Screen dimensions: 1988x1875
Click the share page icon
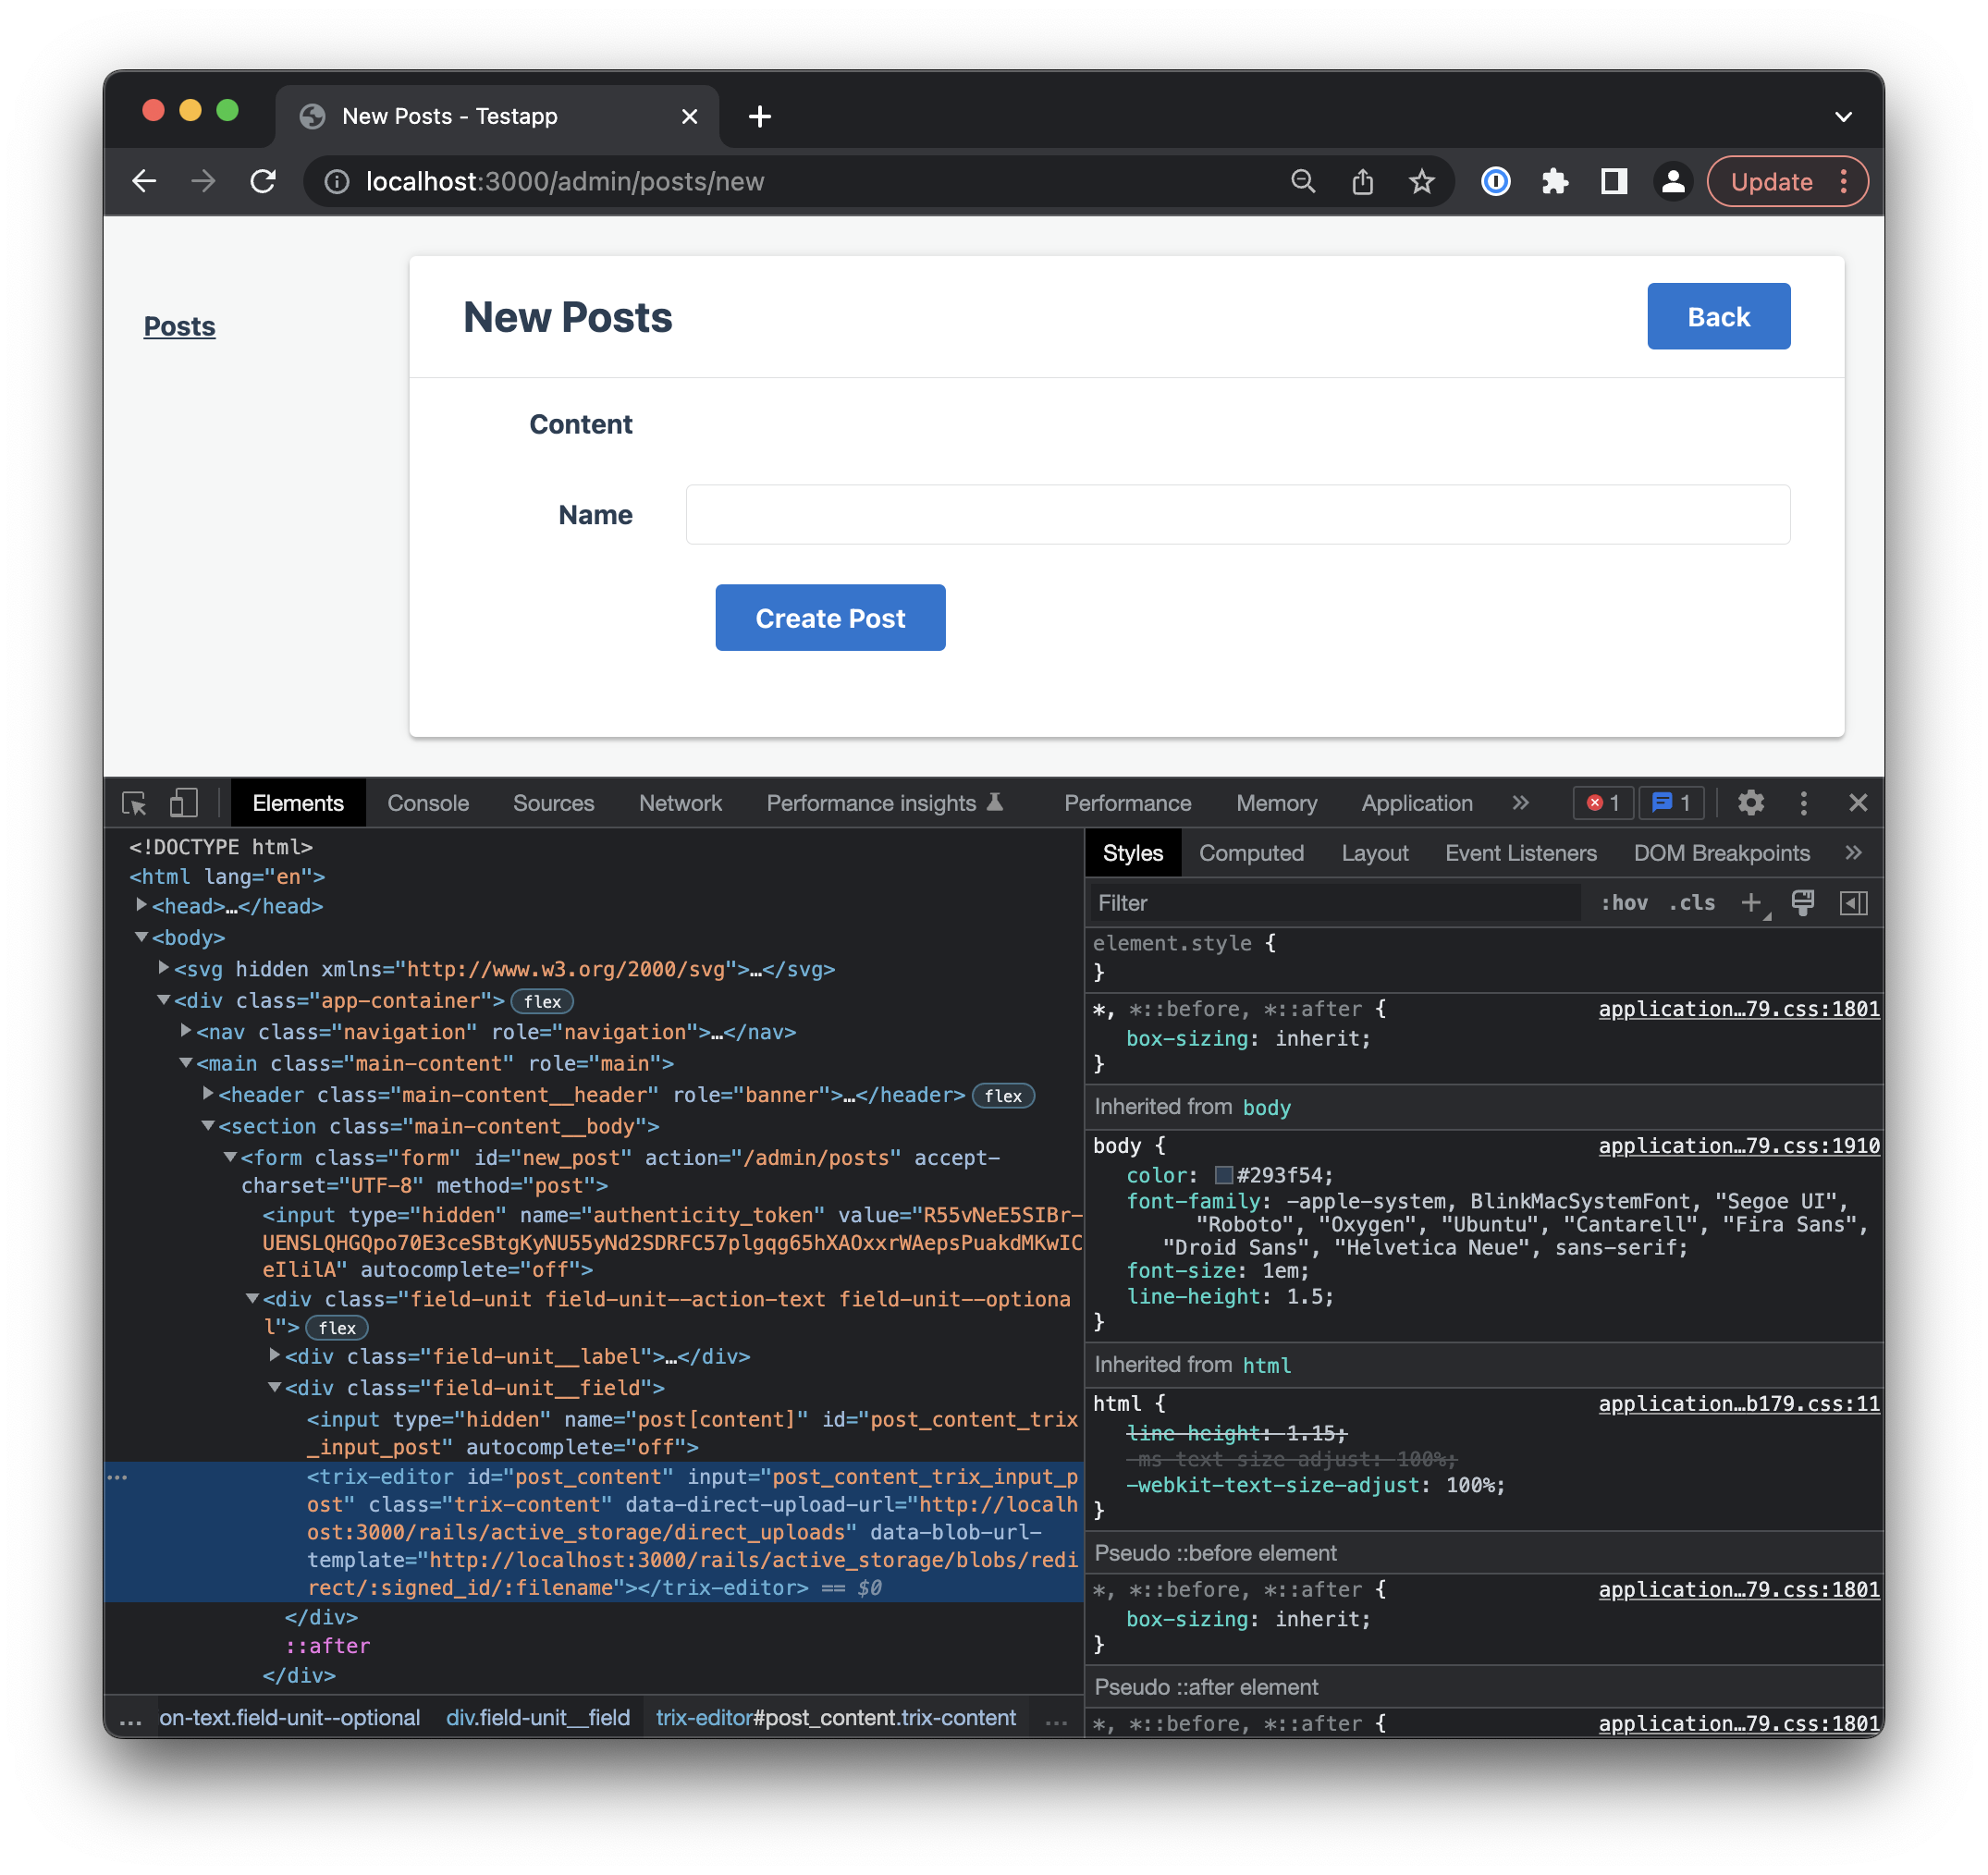(x=1362, y=181)
